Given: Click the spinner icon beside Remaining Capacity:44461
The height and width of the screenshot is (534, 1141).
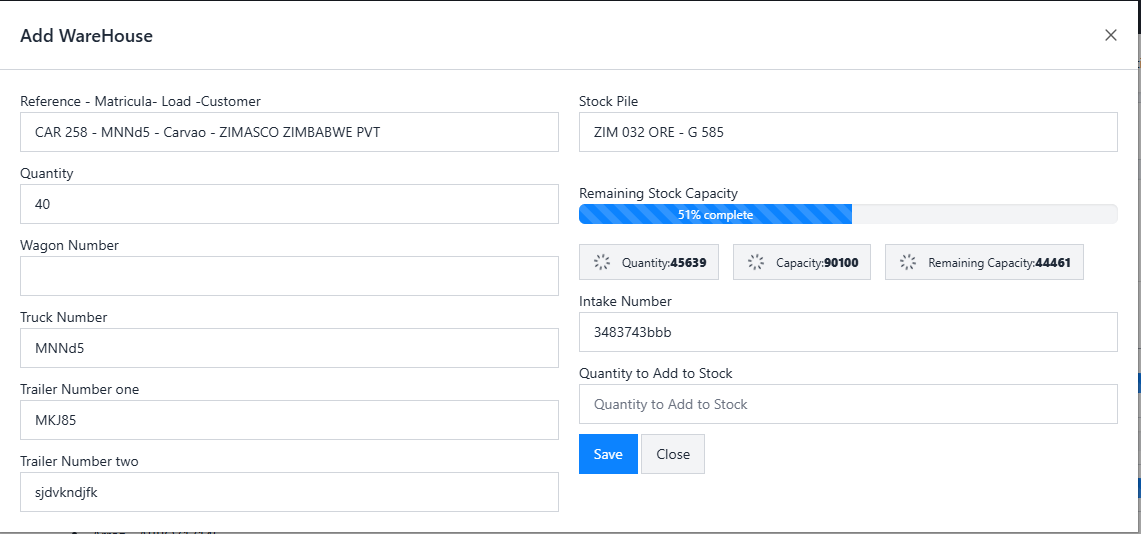Looking at the screenshot, I should coord(907,262).
